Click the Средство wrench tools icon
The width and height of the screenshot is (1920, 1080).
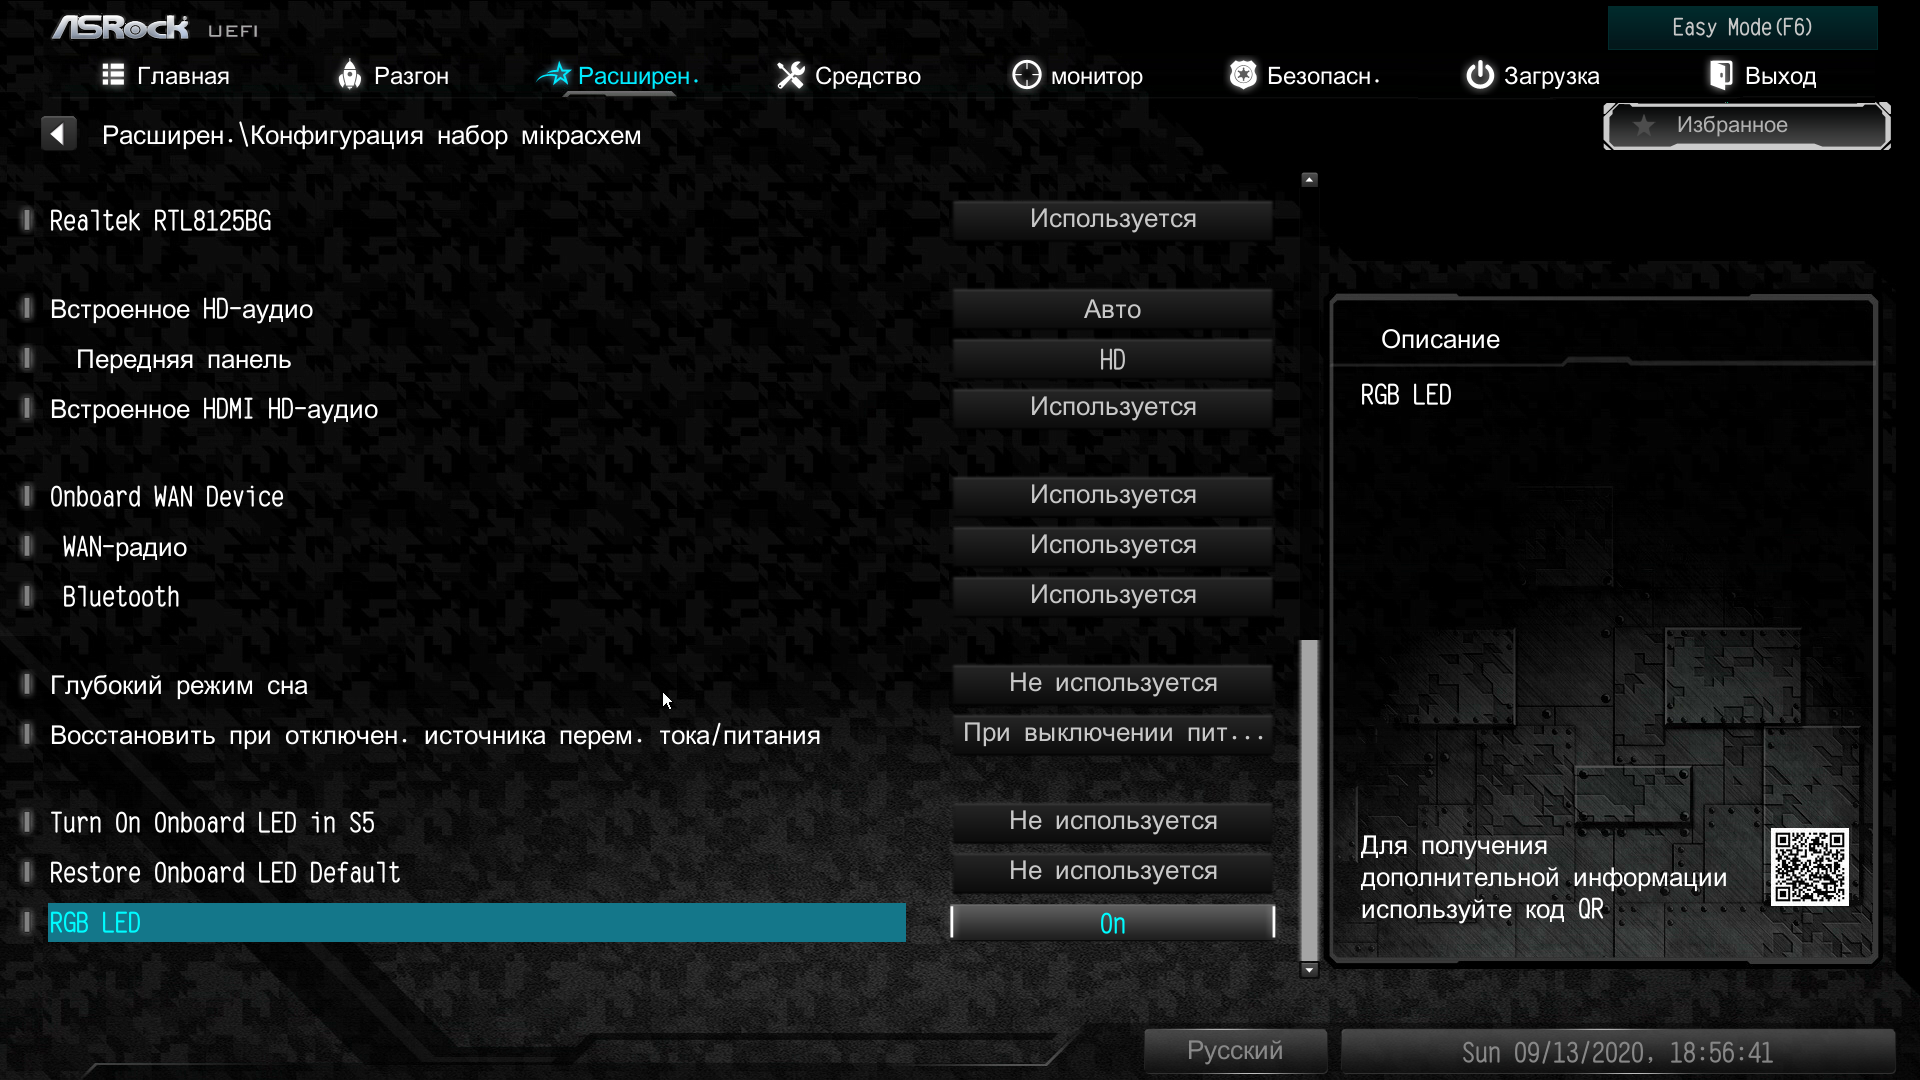coord(790,75)
